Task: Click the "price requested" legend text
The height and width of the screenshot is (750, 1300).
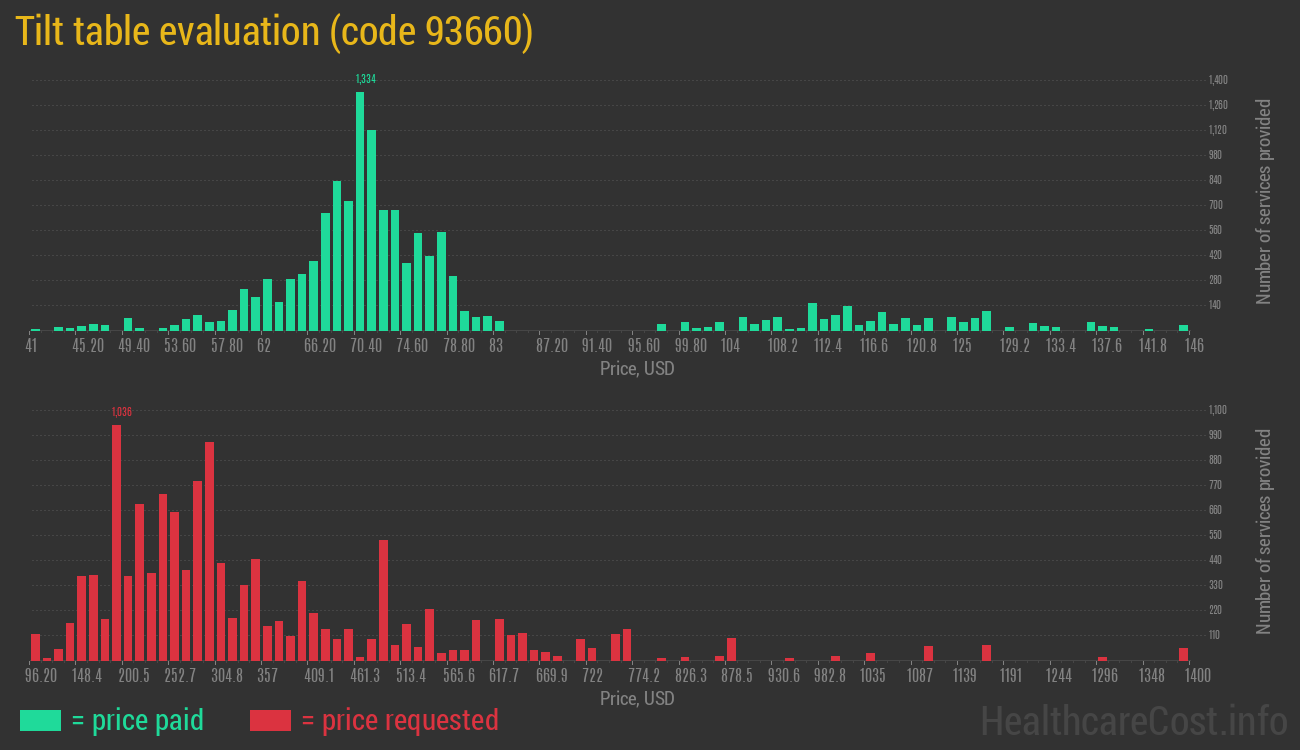Action: pos(399,720)
